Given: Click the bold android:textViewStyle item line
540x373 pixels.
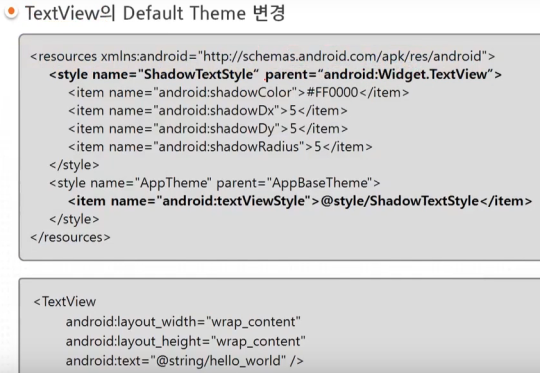Looking at the screenshot, I should click(300, 201).
